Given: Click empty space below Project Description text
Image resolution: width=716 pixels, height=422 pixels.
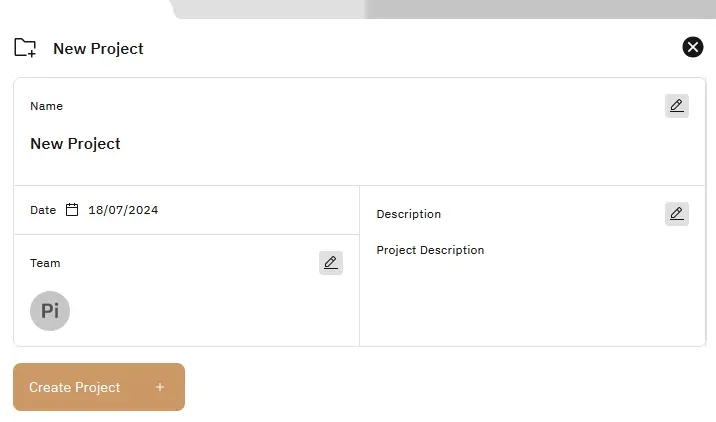Looking at the screenshot, I should [530, 305].
